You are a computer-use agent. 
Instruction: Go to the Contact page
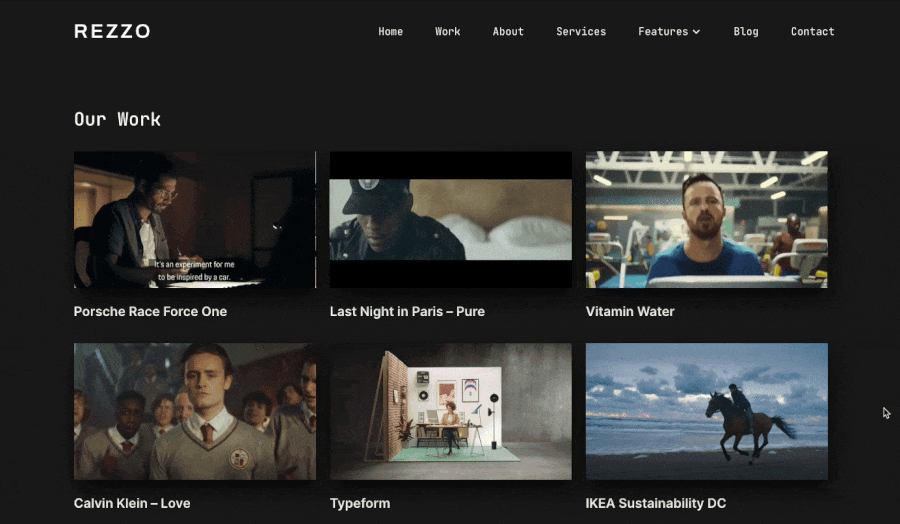(812, 32)
